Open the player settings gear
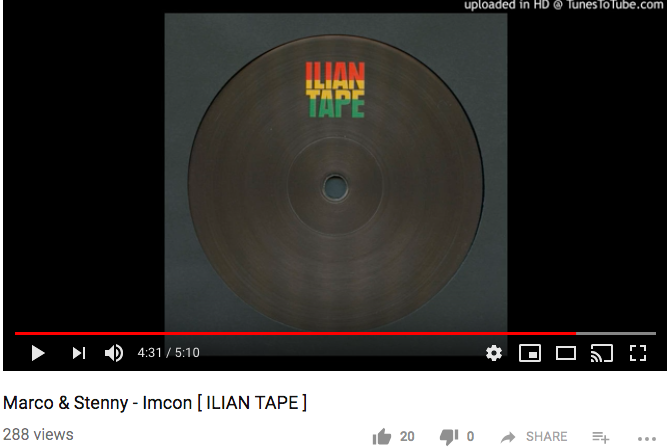Image resolution: width=671 pixels, height=448 pixels. tap(494, 353)
